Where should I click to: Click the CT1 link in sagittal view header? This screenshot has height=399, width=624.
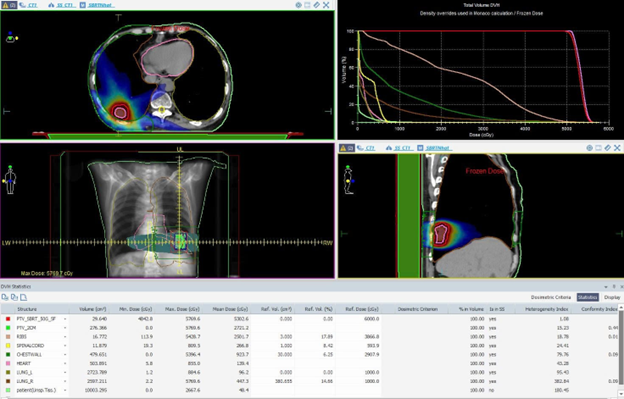click(370, 148)
